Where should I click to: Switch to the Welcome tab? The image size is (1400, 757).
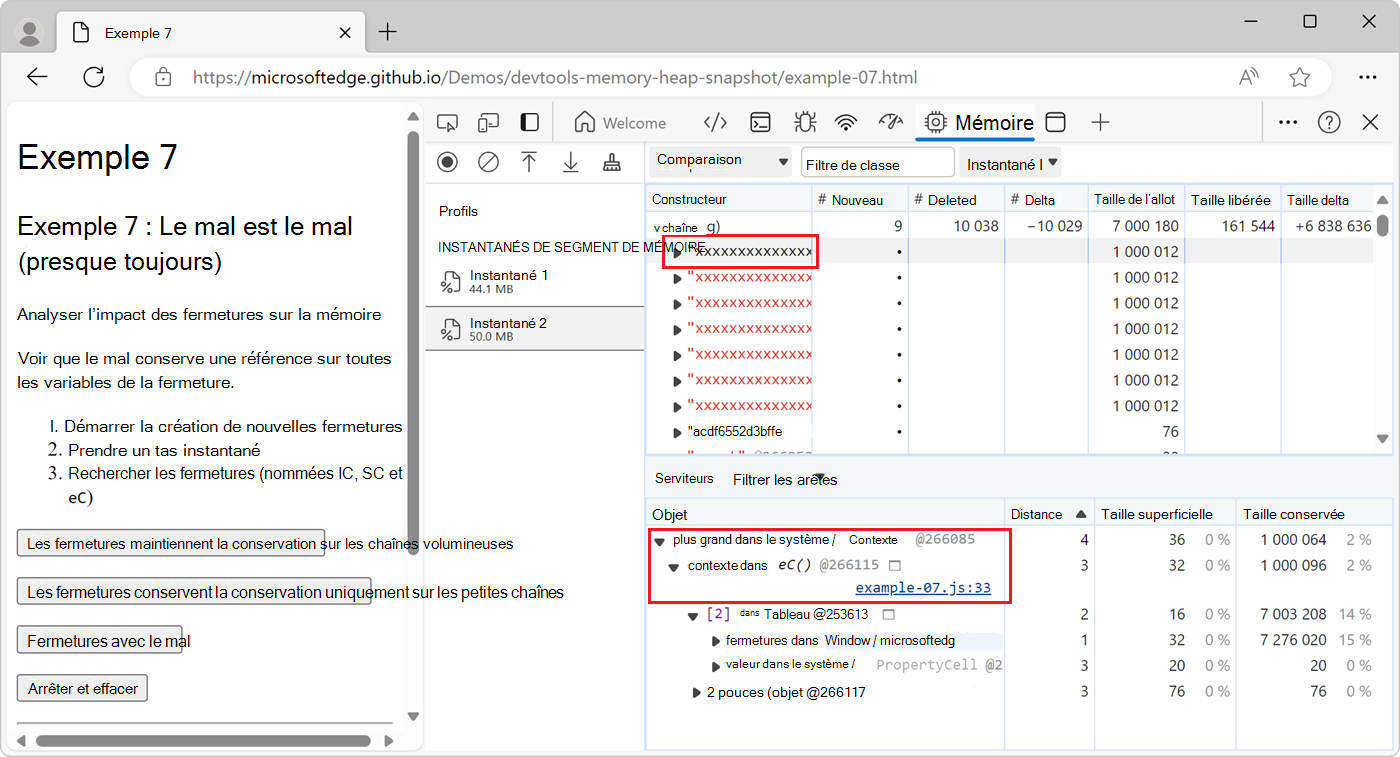(x=620, y=123)
